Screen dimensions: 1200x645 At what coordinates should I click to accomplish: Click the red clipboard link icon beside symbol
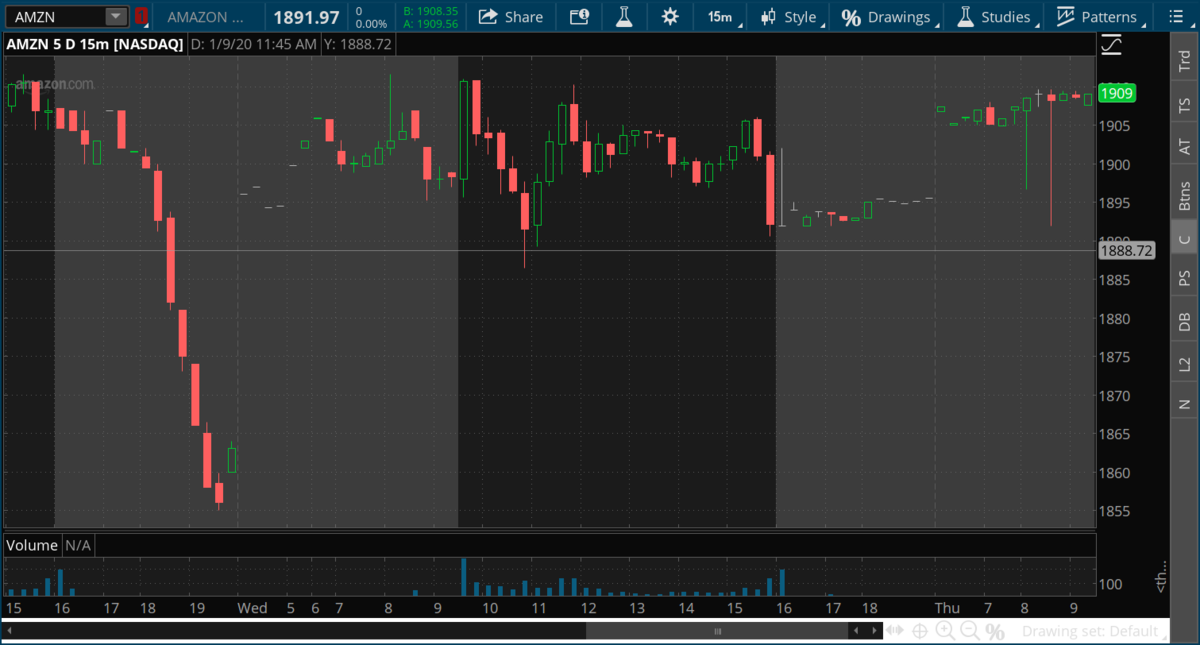[x=141, y=16]
